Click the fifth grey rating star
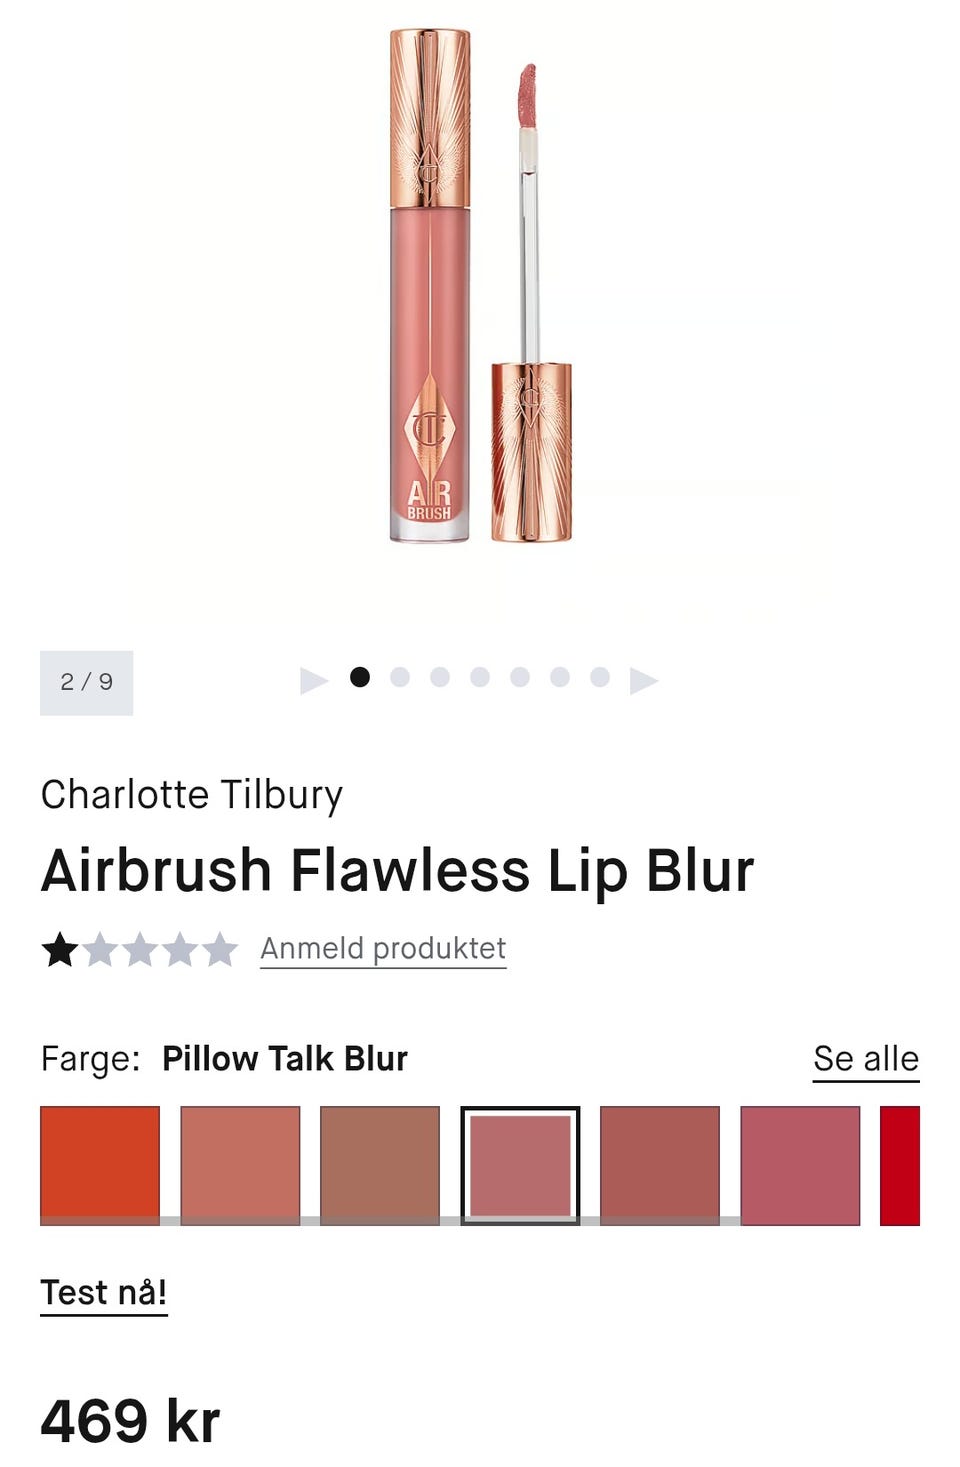960x1467 pixels. tap(220, 949)
